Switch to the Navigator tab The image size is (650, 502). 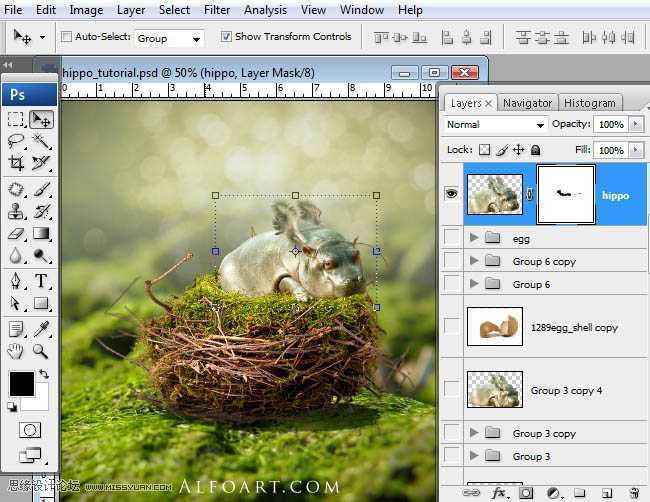527,103
